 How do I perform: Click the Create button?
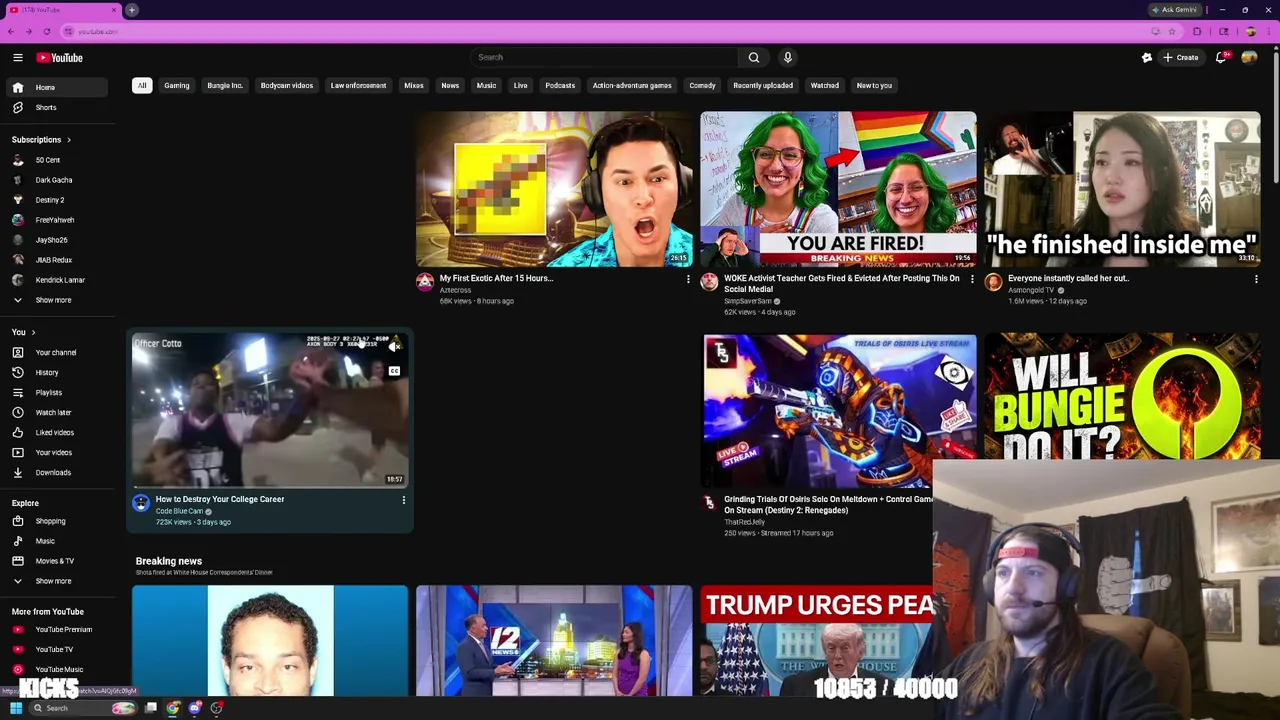coord(1181,57)
